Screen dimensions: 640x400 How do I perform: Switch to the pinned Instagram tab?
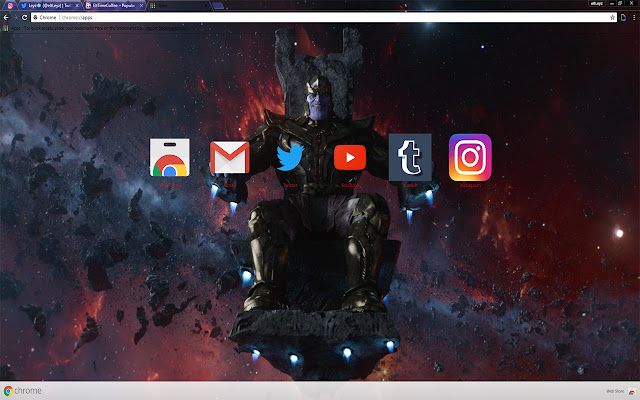[x=10, y=6]
